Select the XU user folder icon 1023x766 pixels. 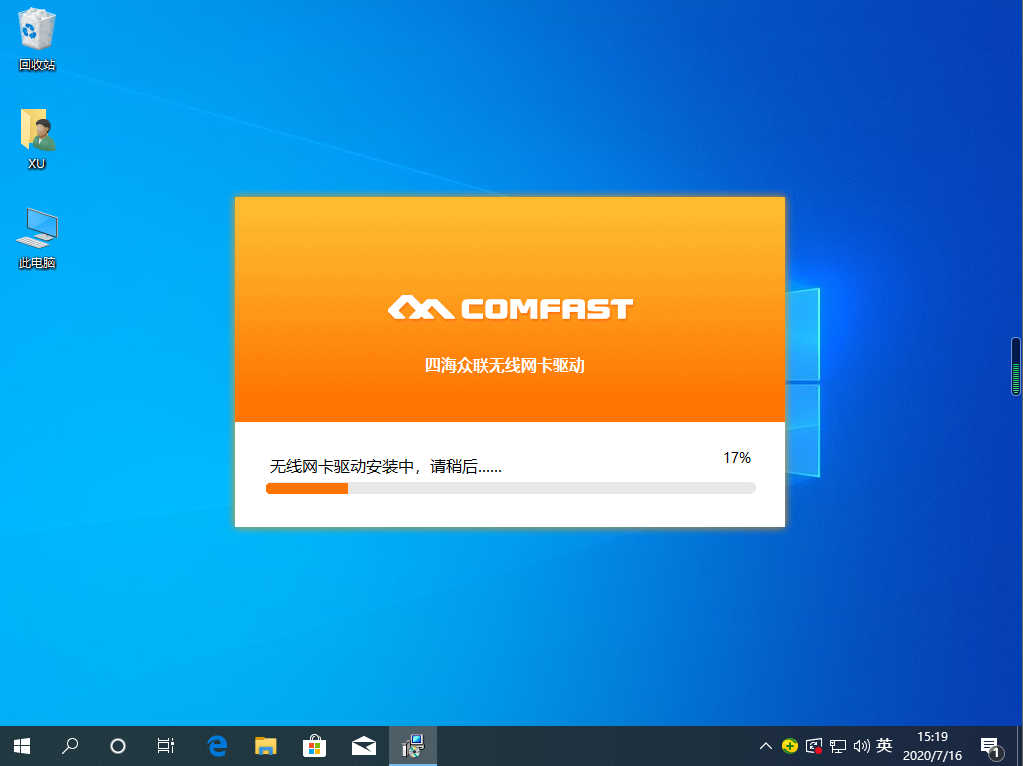[x=37, y=139]
